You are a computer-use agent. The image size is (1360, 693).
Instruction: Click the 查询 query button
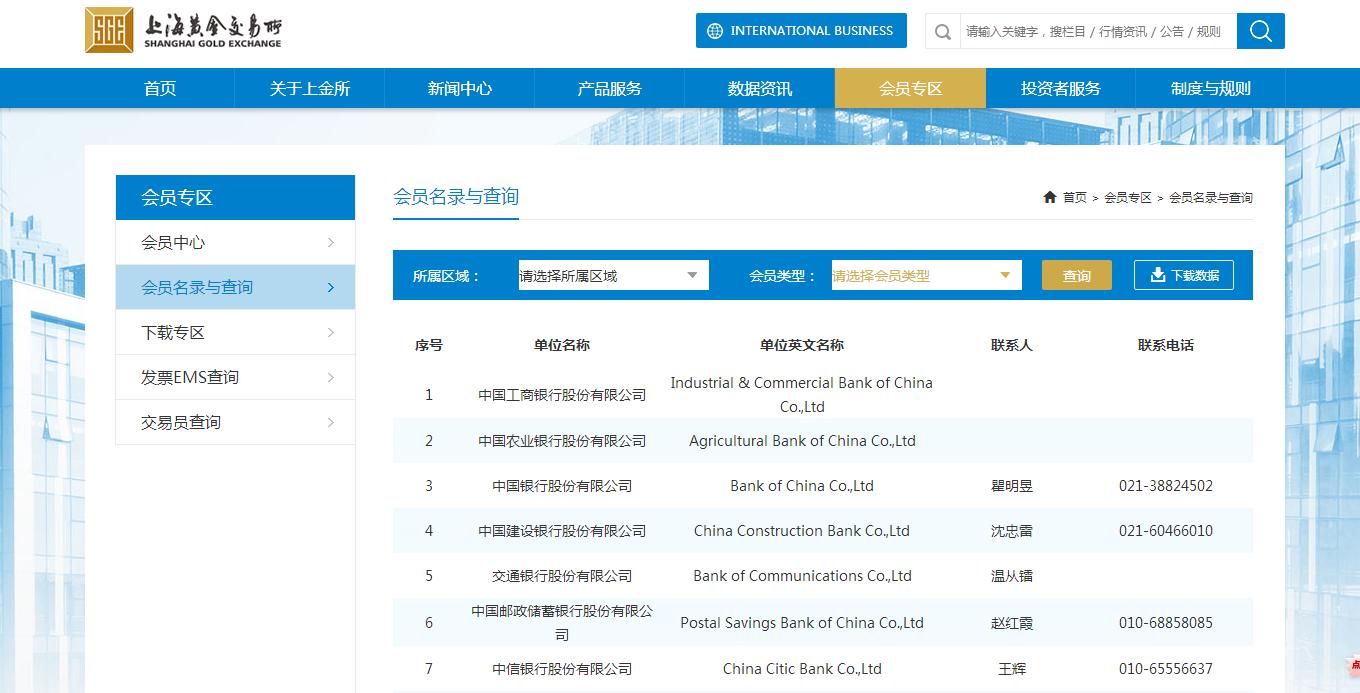[1077, 274]
